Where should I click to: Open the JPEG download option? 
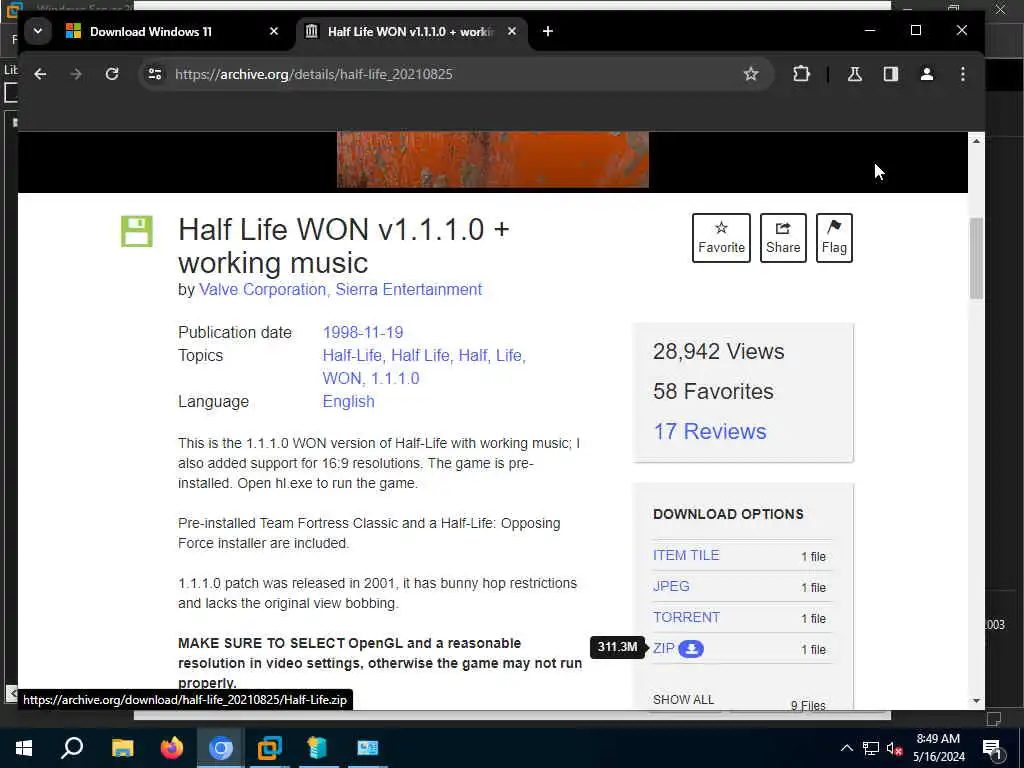671,586
